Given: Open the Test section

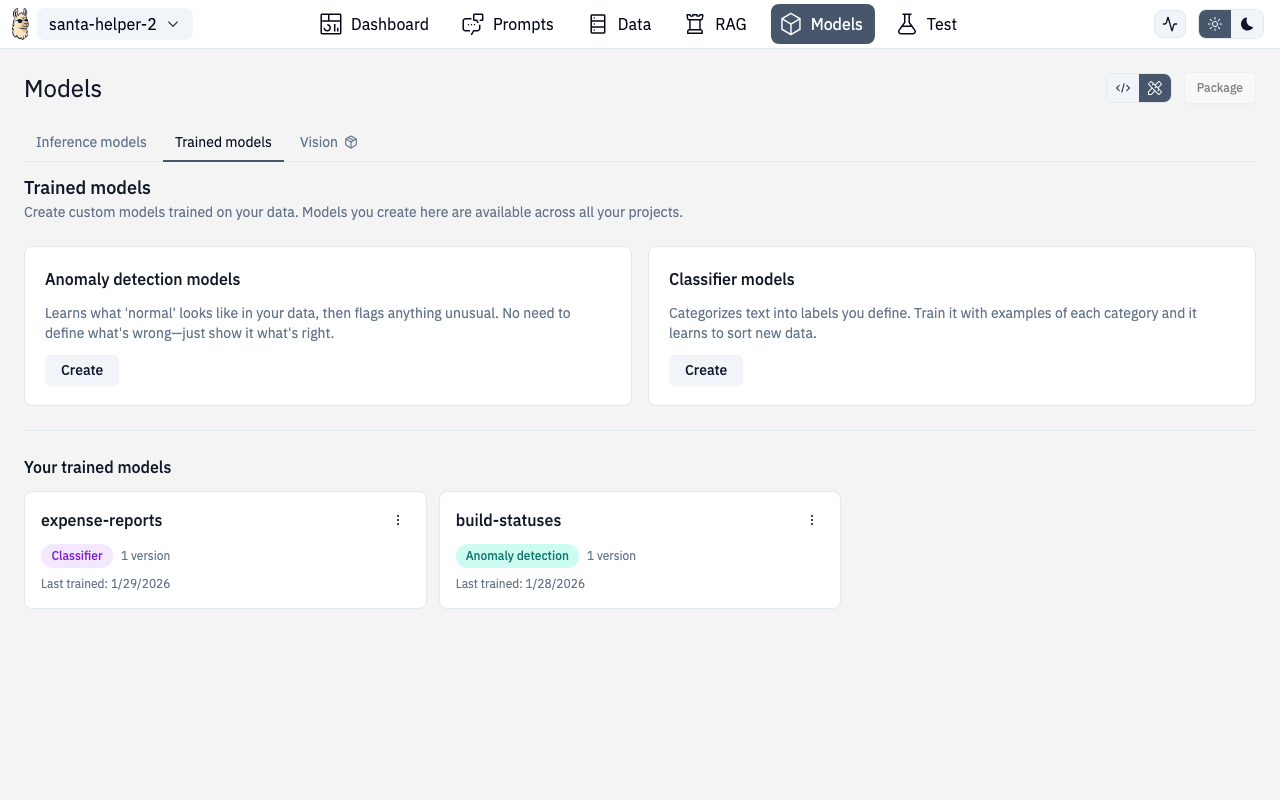Looking at the screenshot, I should (x=926, y=24).
